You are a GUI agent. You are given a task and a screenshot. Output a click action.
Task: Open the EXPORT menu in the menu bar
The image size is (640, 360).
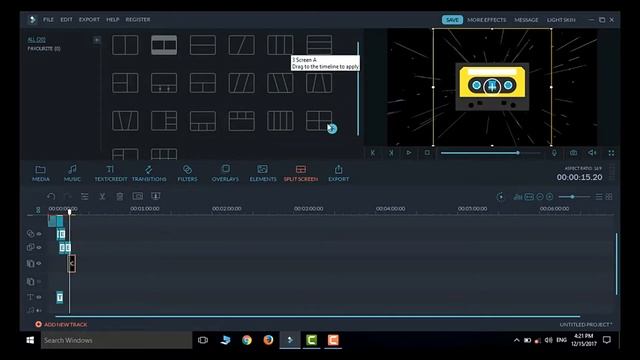pos(89,20)
